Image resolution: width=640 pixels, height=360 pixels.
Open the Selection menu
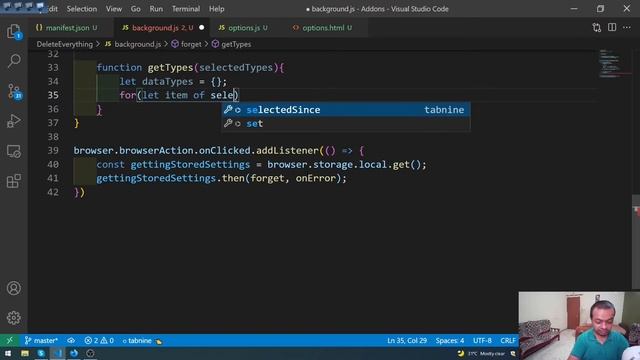pyautogui.click(x=82, y=9)
